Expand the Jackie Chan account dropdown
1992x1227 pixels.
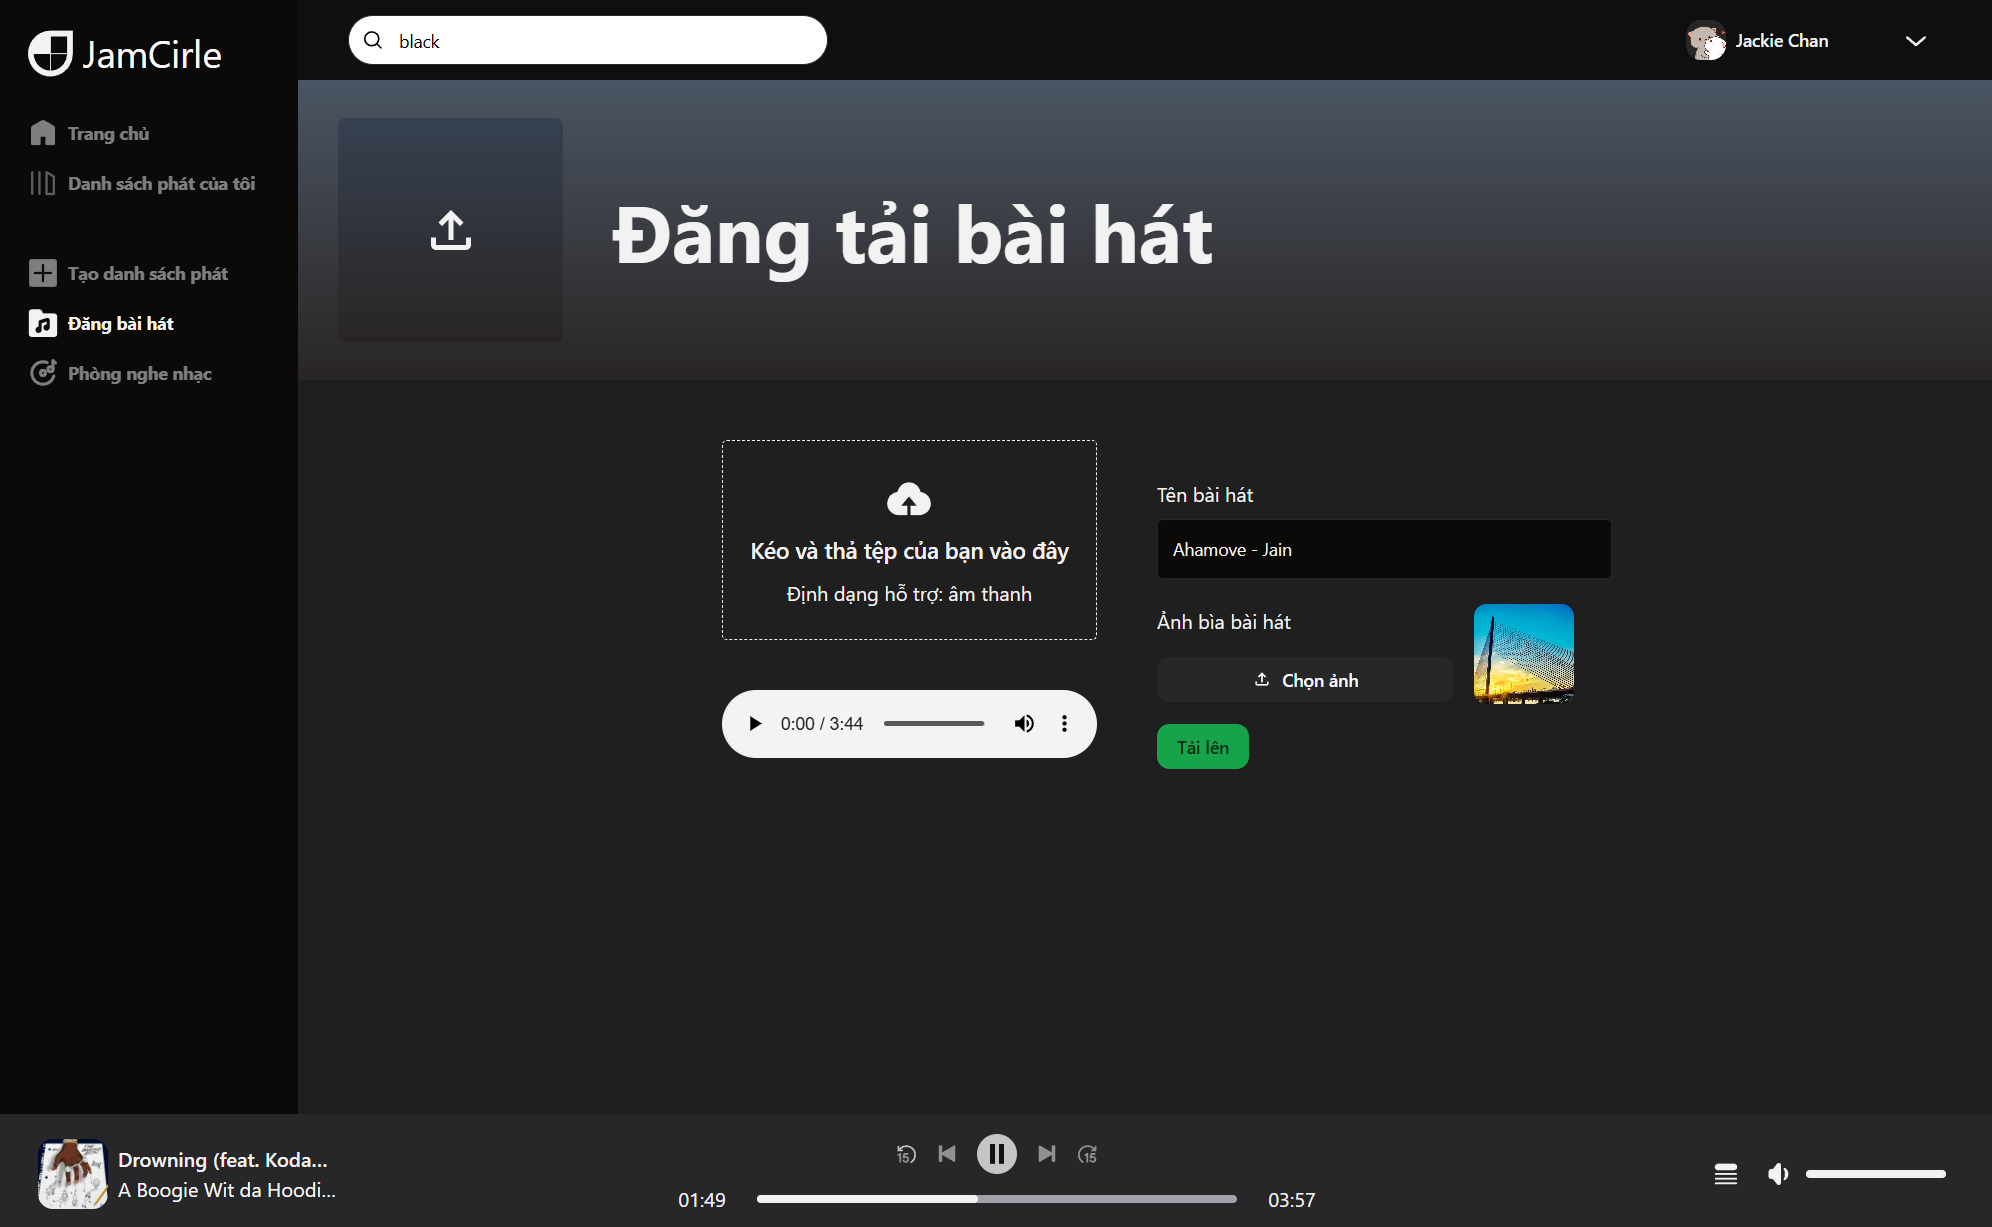click(x=1915, y=41)
